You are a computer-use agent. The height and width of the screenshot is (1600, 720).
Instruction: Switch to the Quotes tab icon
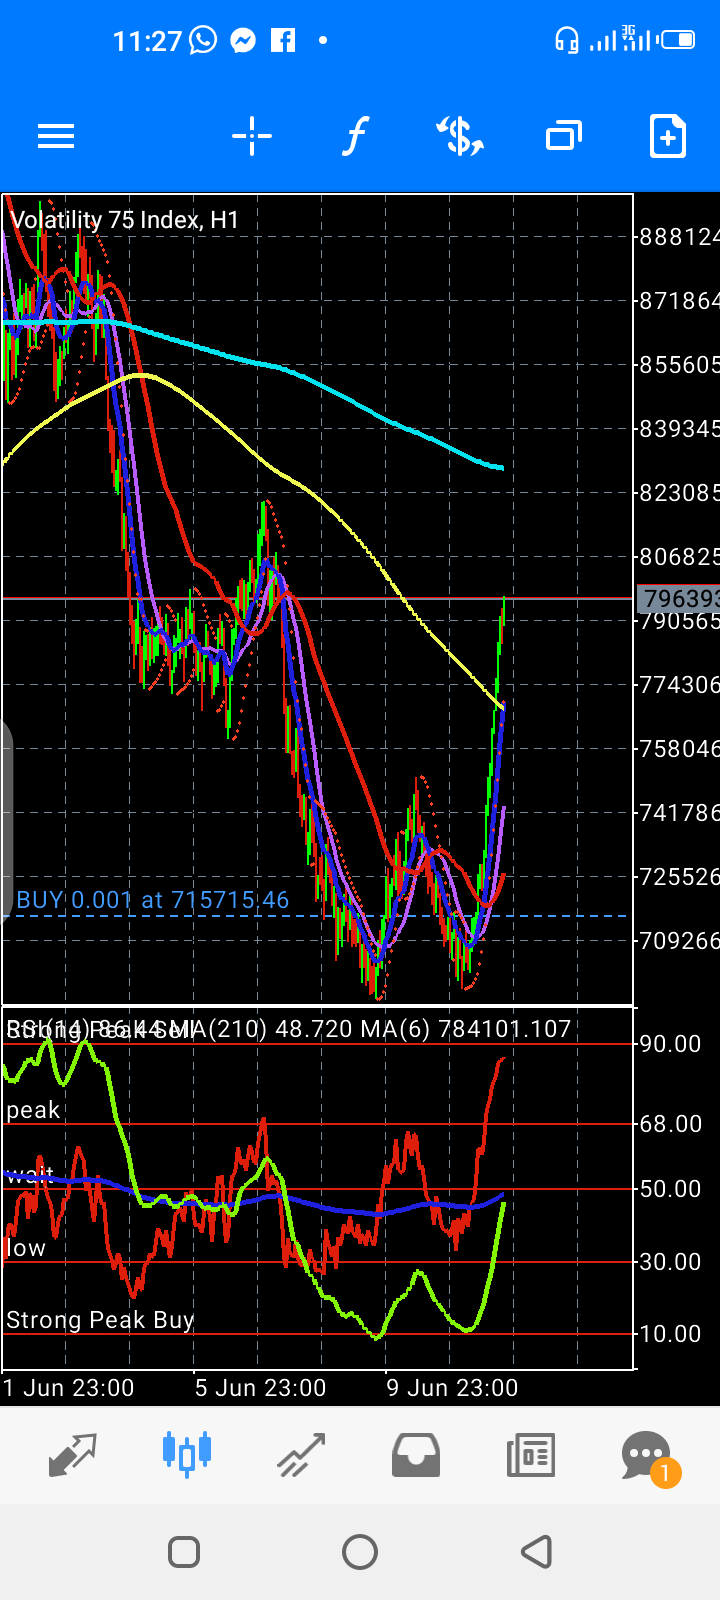(73, 1455)
